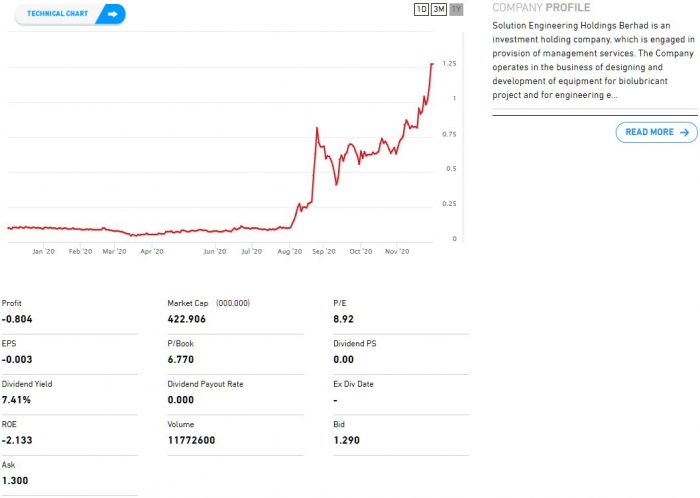This screenshot has height=498, width=700.
Task: Open the Technical Chart label
Action: tap(58, 14)
